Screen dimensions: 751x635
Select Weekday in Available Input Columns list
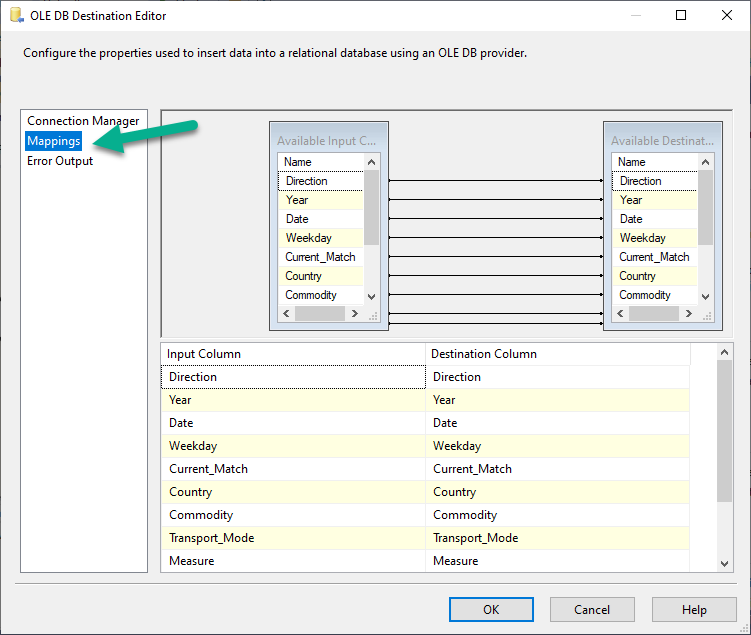click(x=320, y=238)
